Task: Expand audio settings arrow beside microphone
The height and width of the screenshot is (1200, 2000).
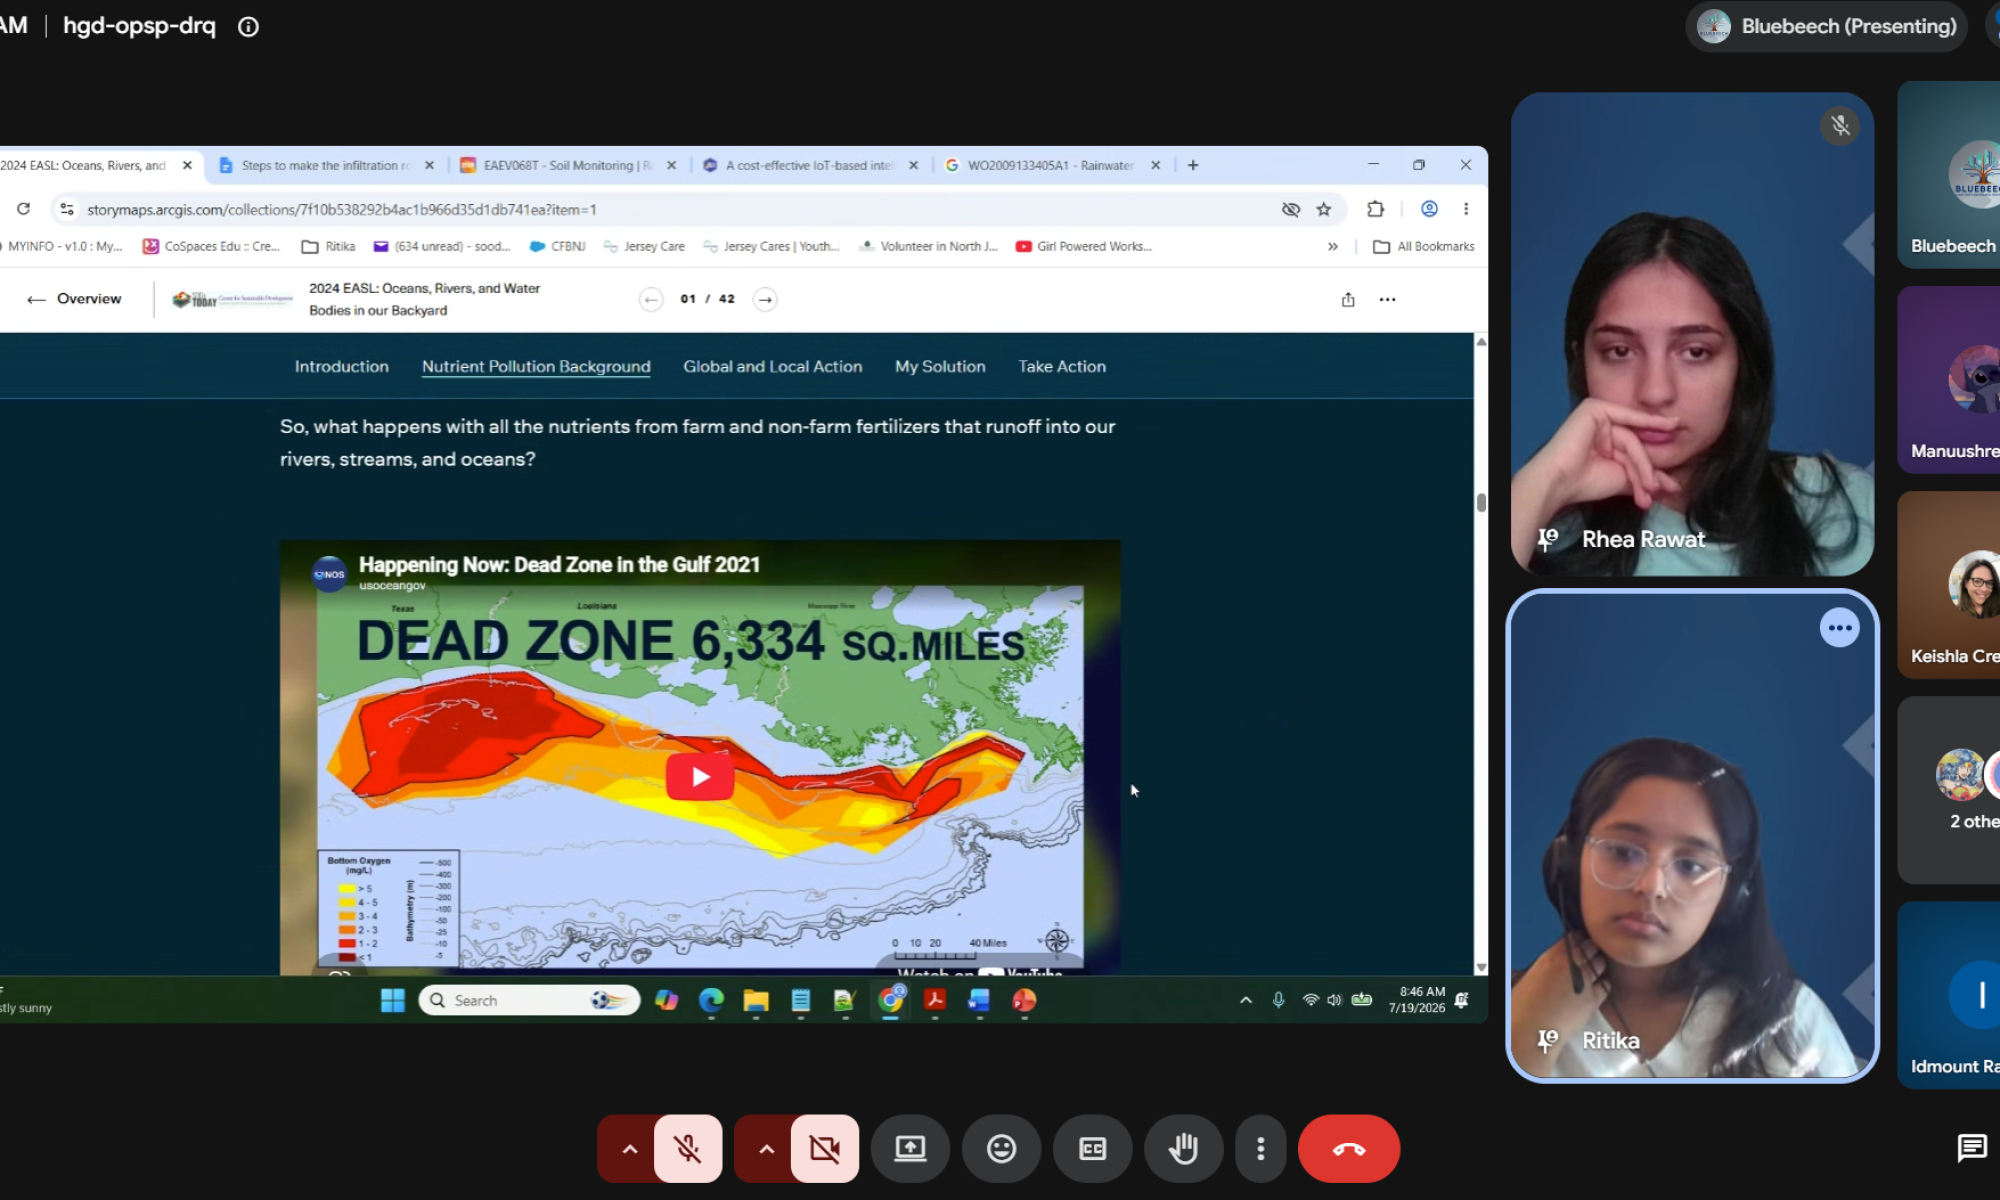Action: coord(629,1149)
